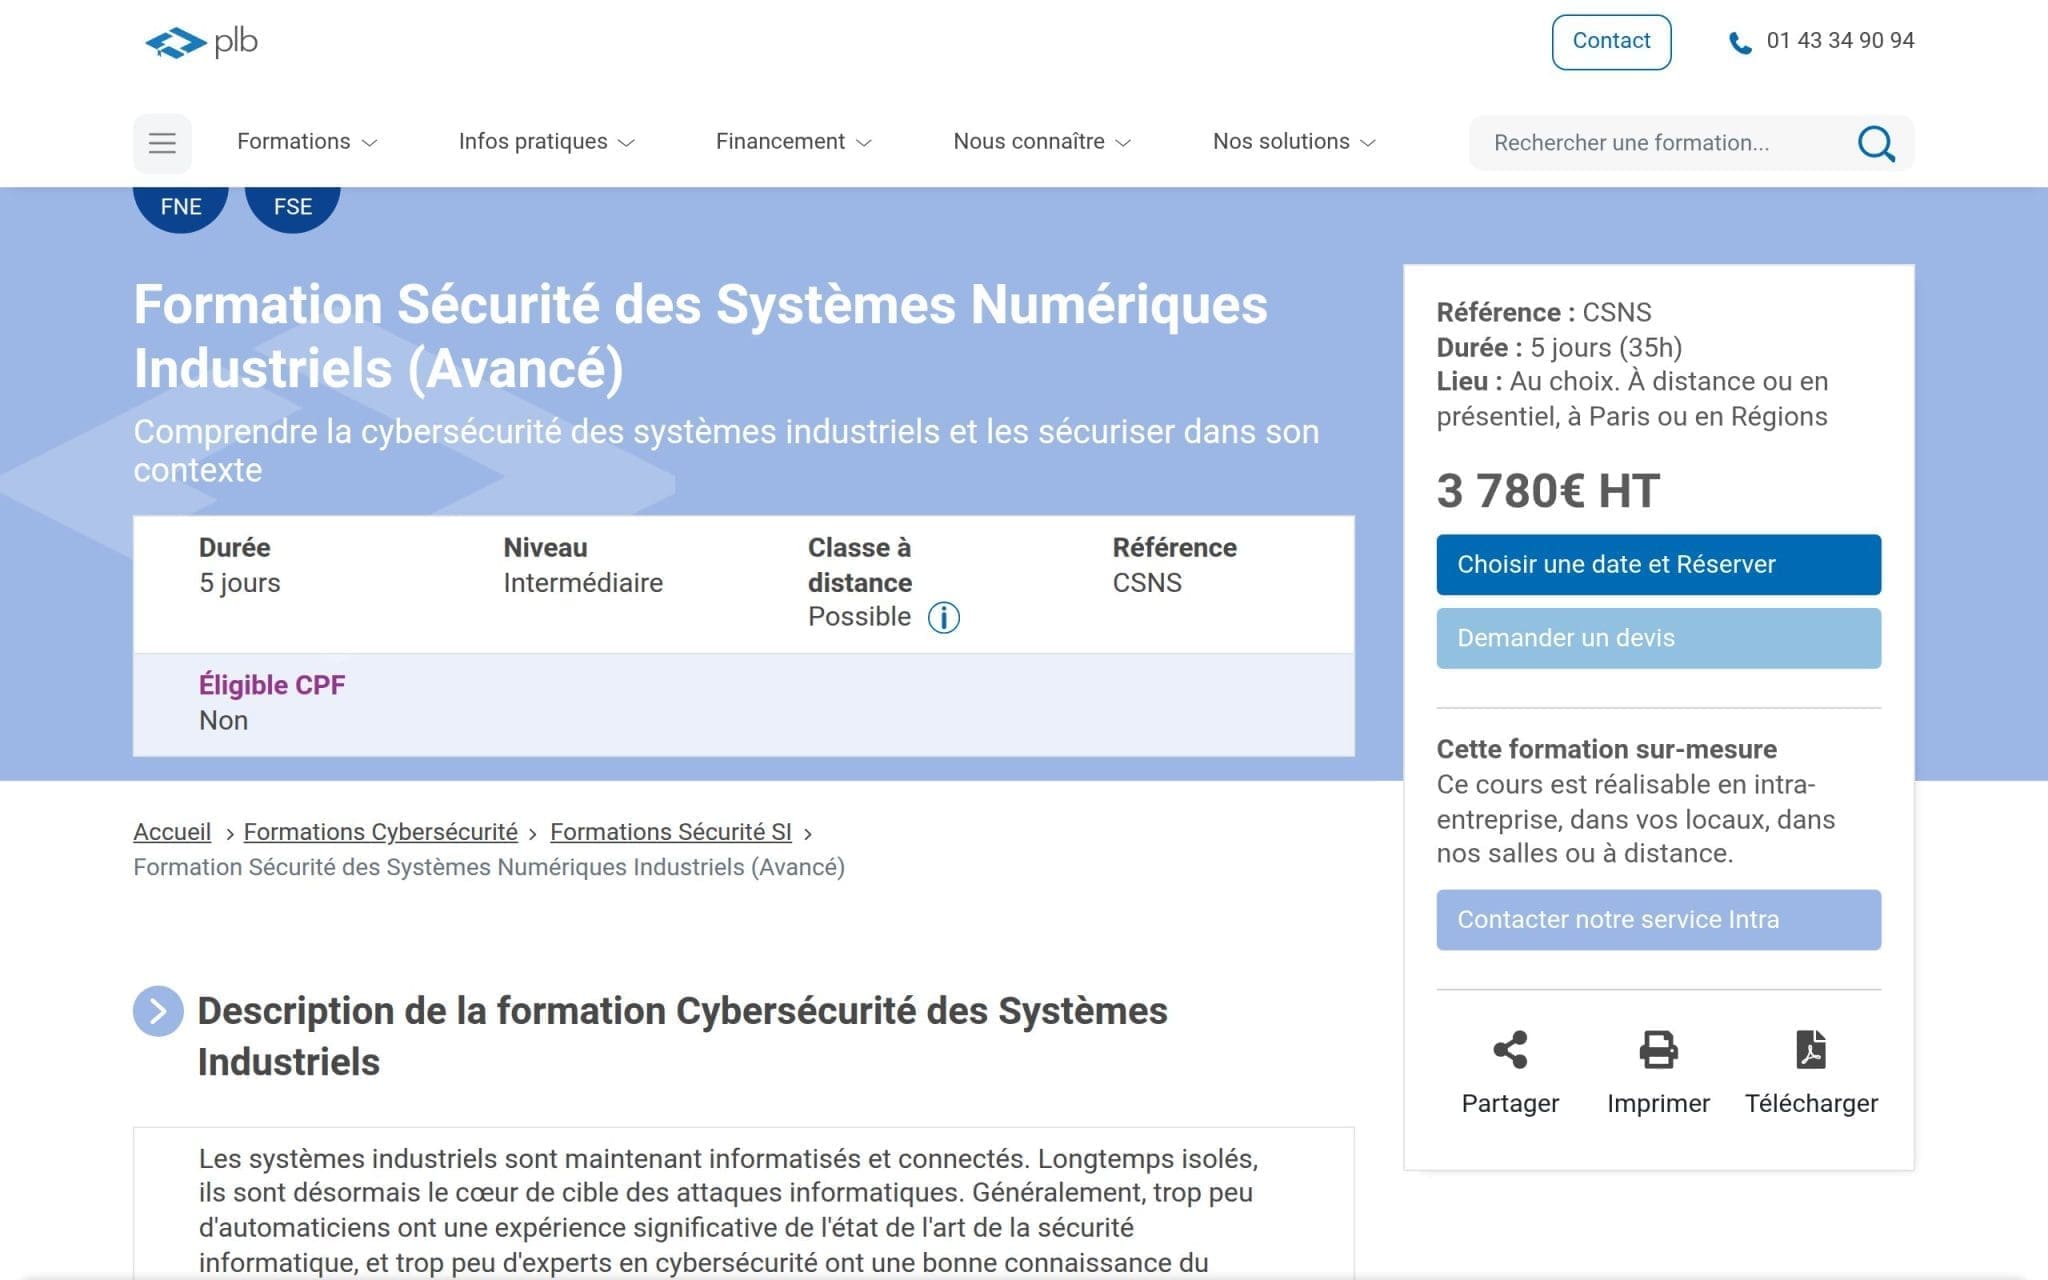The height and width of the screenshot is (1280, 2048).
Task: Click the Contact button
Action: (1611, 42)
